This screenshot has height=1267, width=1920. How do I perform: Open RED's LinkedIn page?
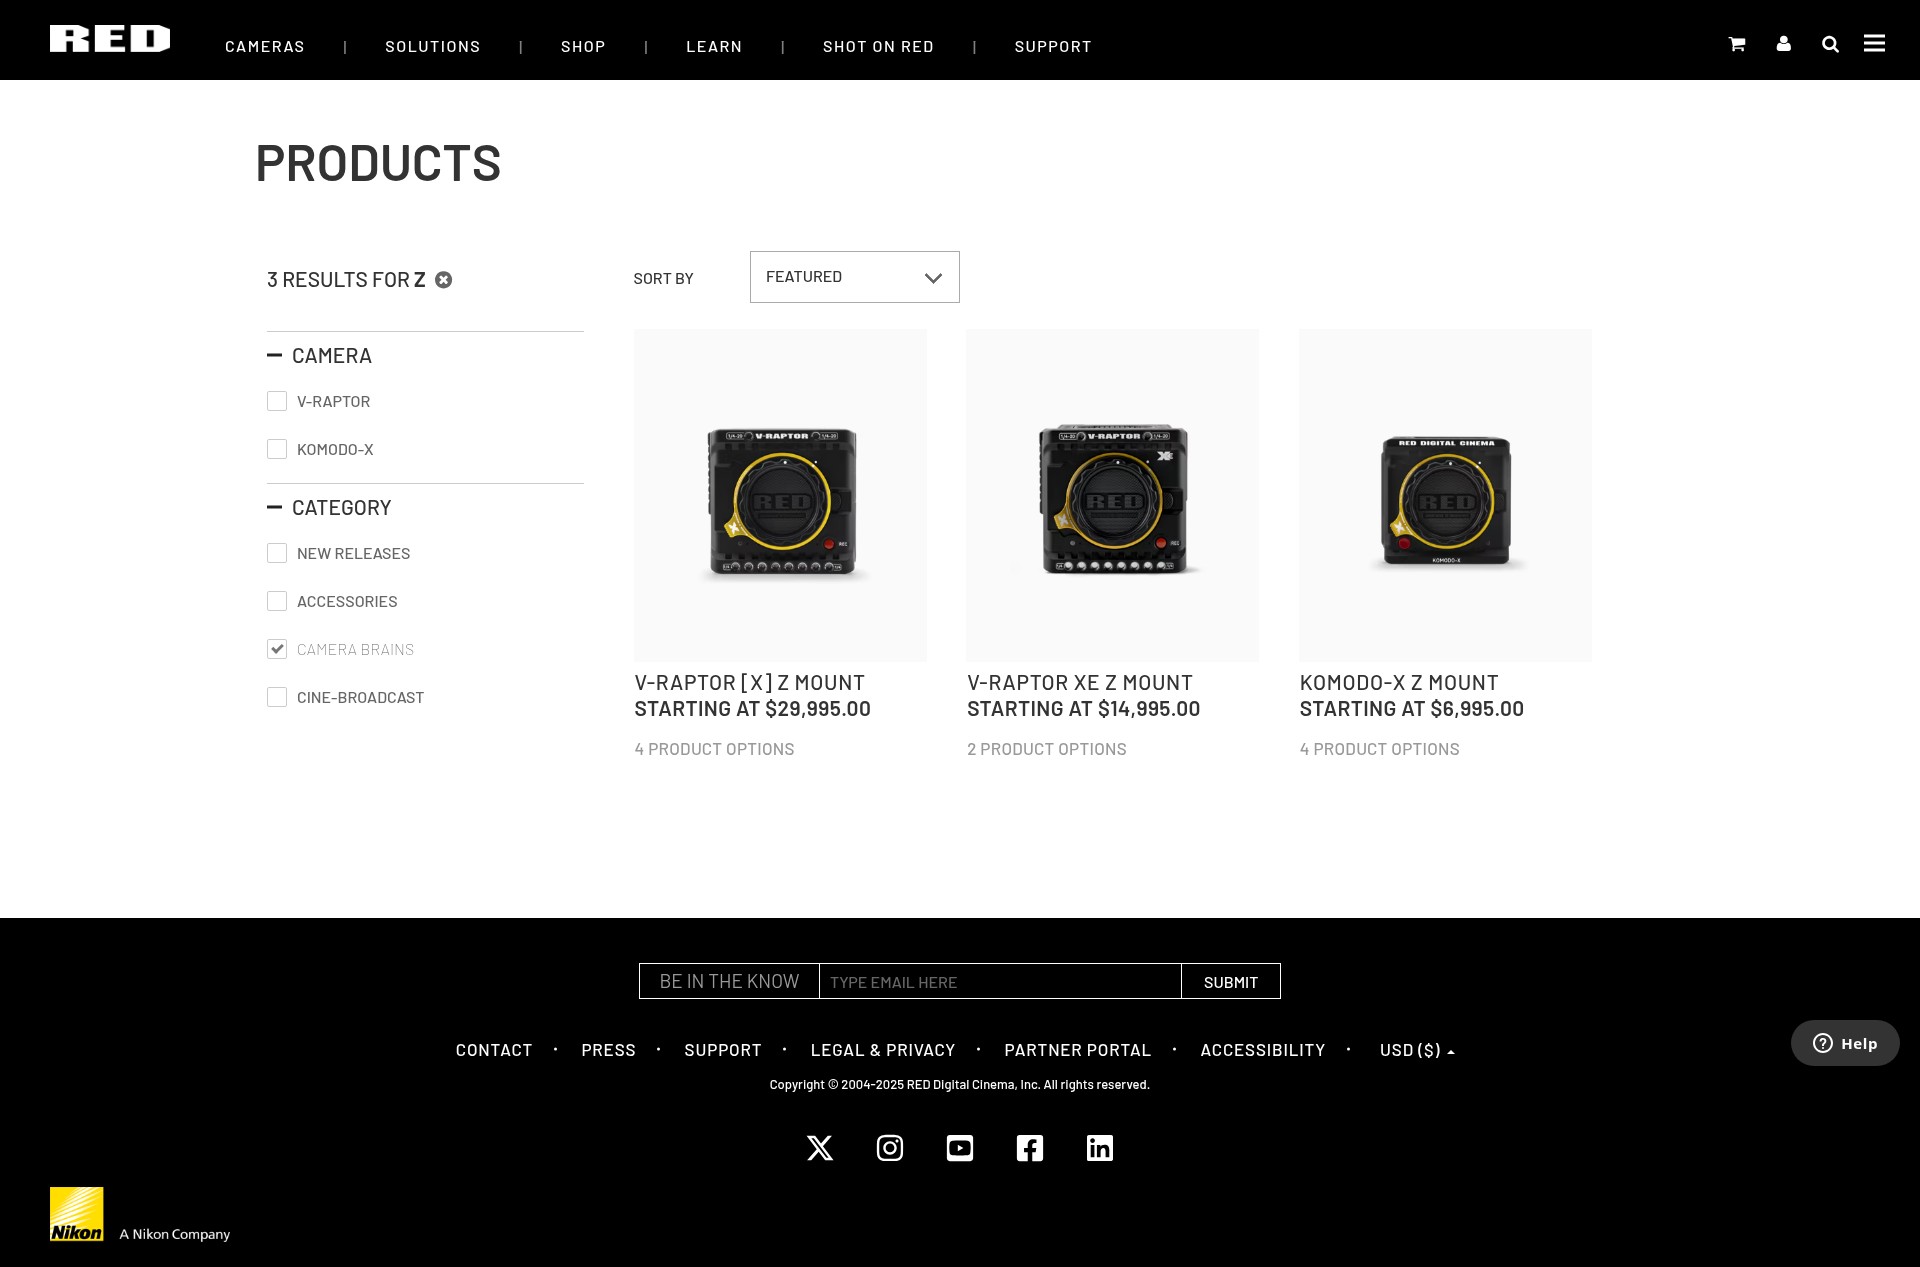click(x=1100, y=1148)
